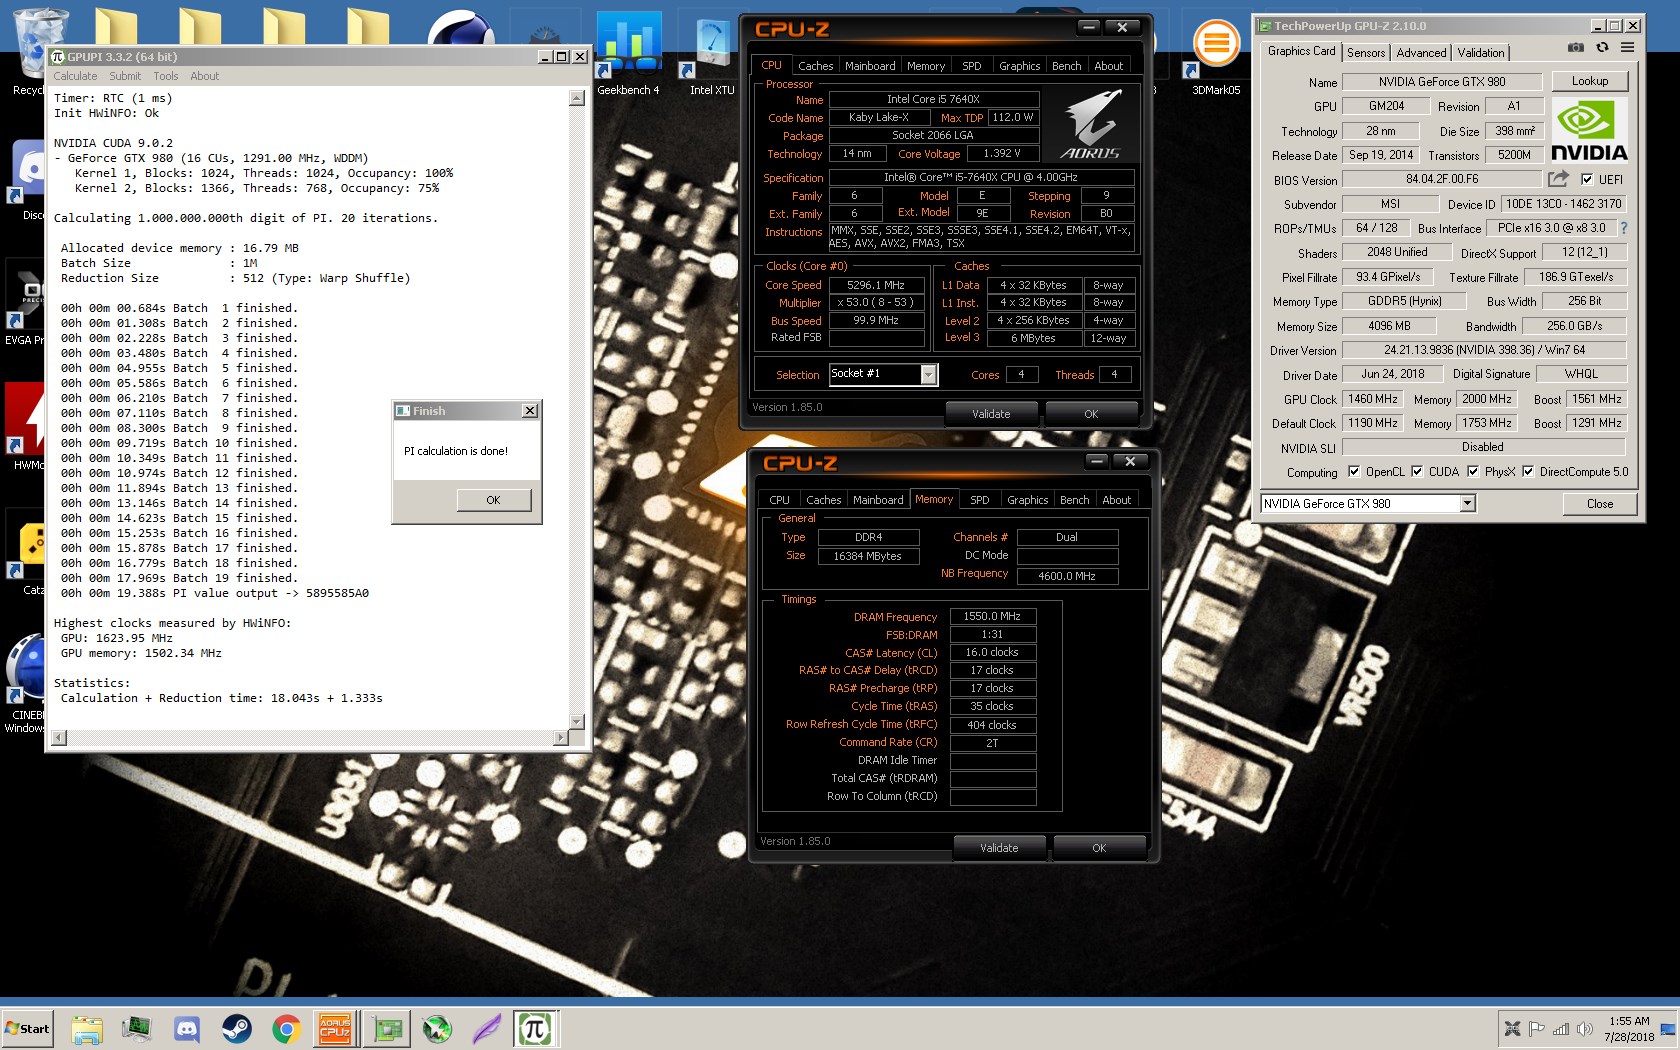Click the GPU Name field NVIDIA GeForce GTX 980
Screen dimensions: 1680x1050
[1442, 82]
